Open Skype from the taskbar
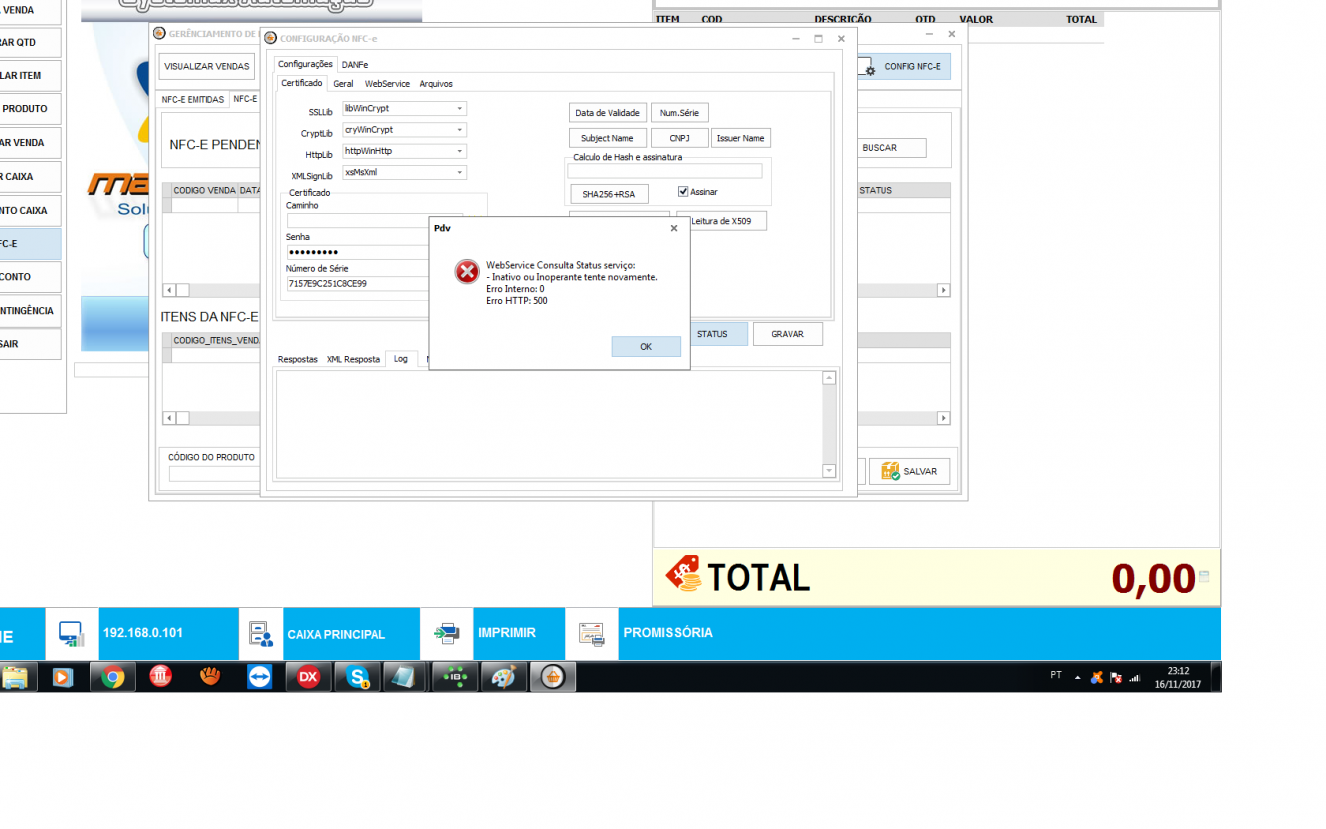This screenshot has width=1326, height=829. 357,677
